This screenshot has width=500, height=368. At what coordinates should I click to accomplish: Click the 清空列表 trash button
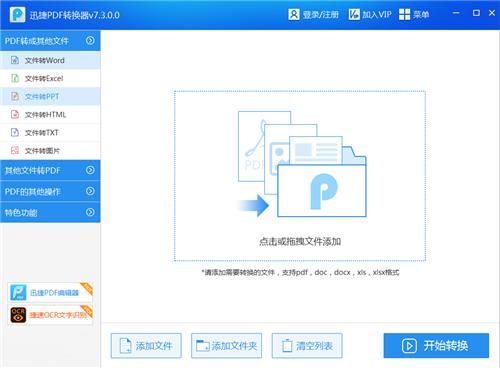[x=307, y=346]
